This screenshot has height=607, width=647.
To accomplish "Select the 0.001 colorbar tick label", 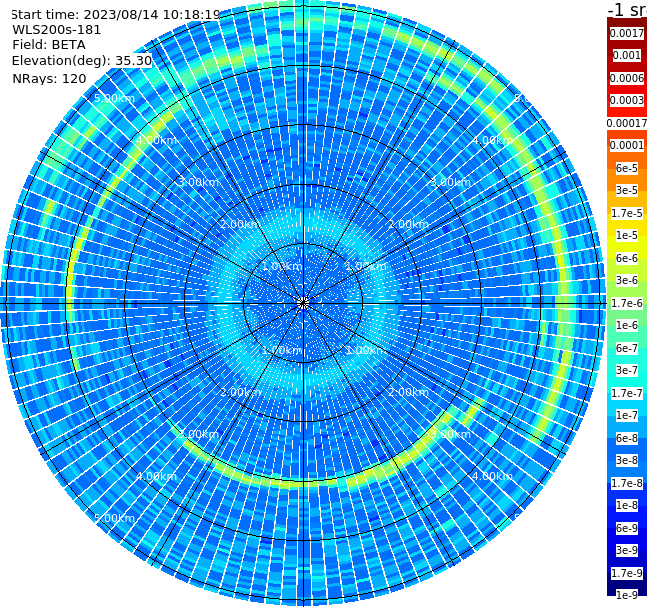I will pyautogui.click(x=627, y=55).
